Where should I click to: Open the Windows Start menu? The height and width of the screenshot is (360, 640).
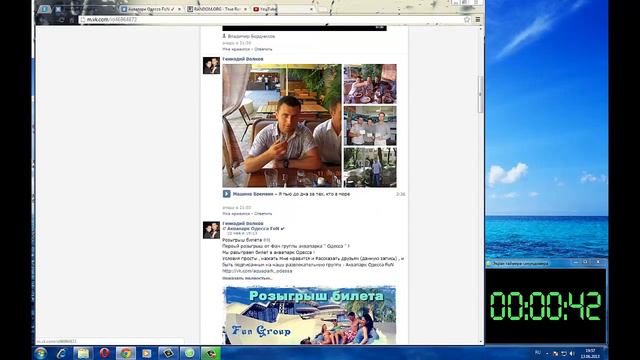click(x=40, y=353)
